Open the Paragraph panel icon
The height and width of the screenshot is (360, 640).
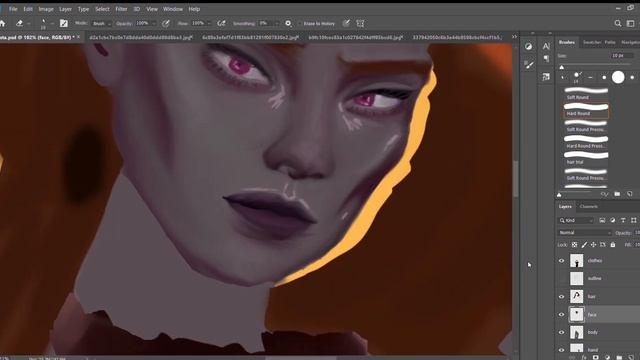pos(546,59)
